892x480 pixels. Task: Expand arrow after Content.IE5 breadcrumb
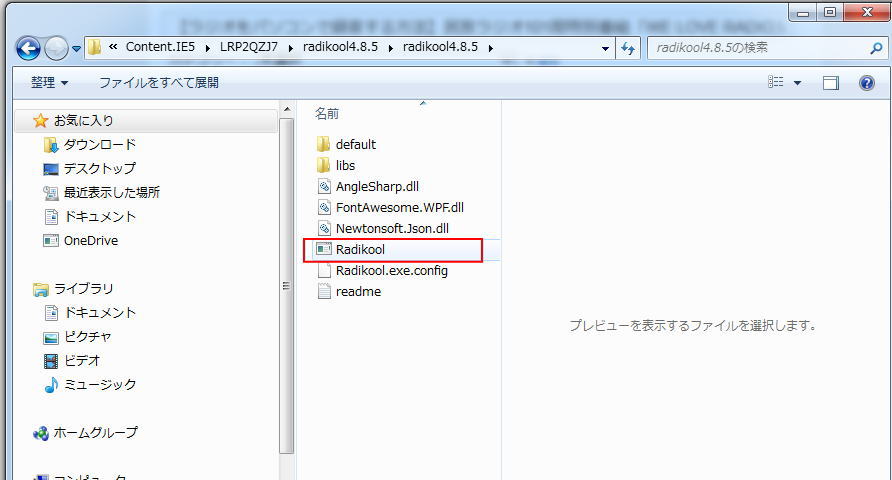coord(208,48)
